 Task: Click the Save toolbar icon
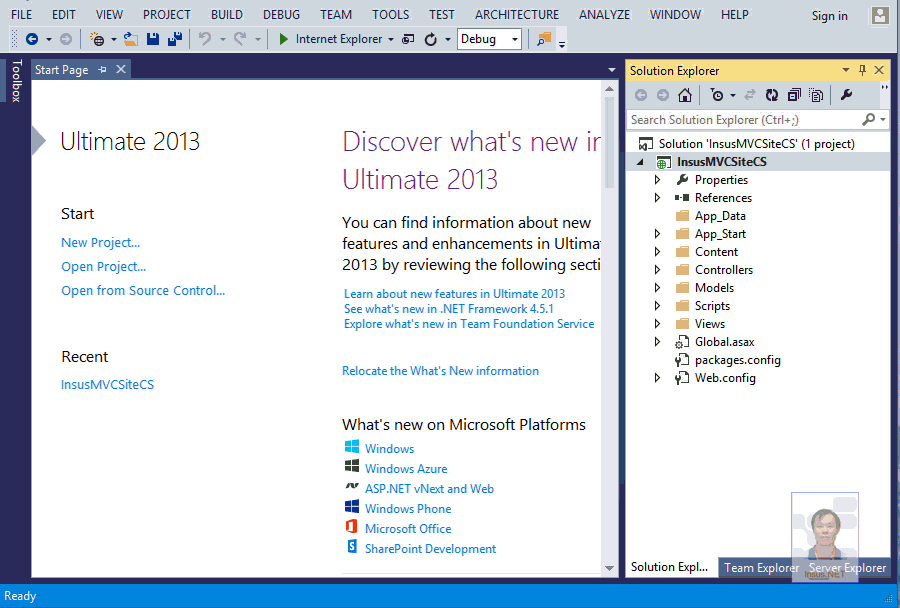tap(153, 39)
